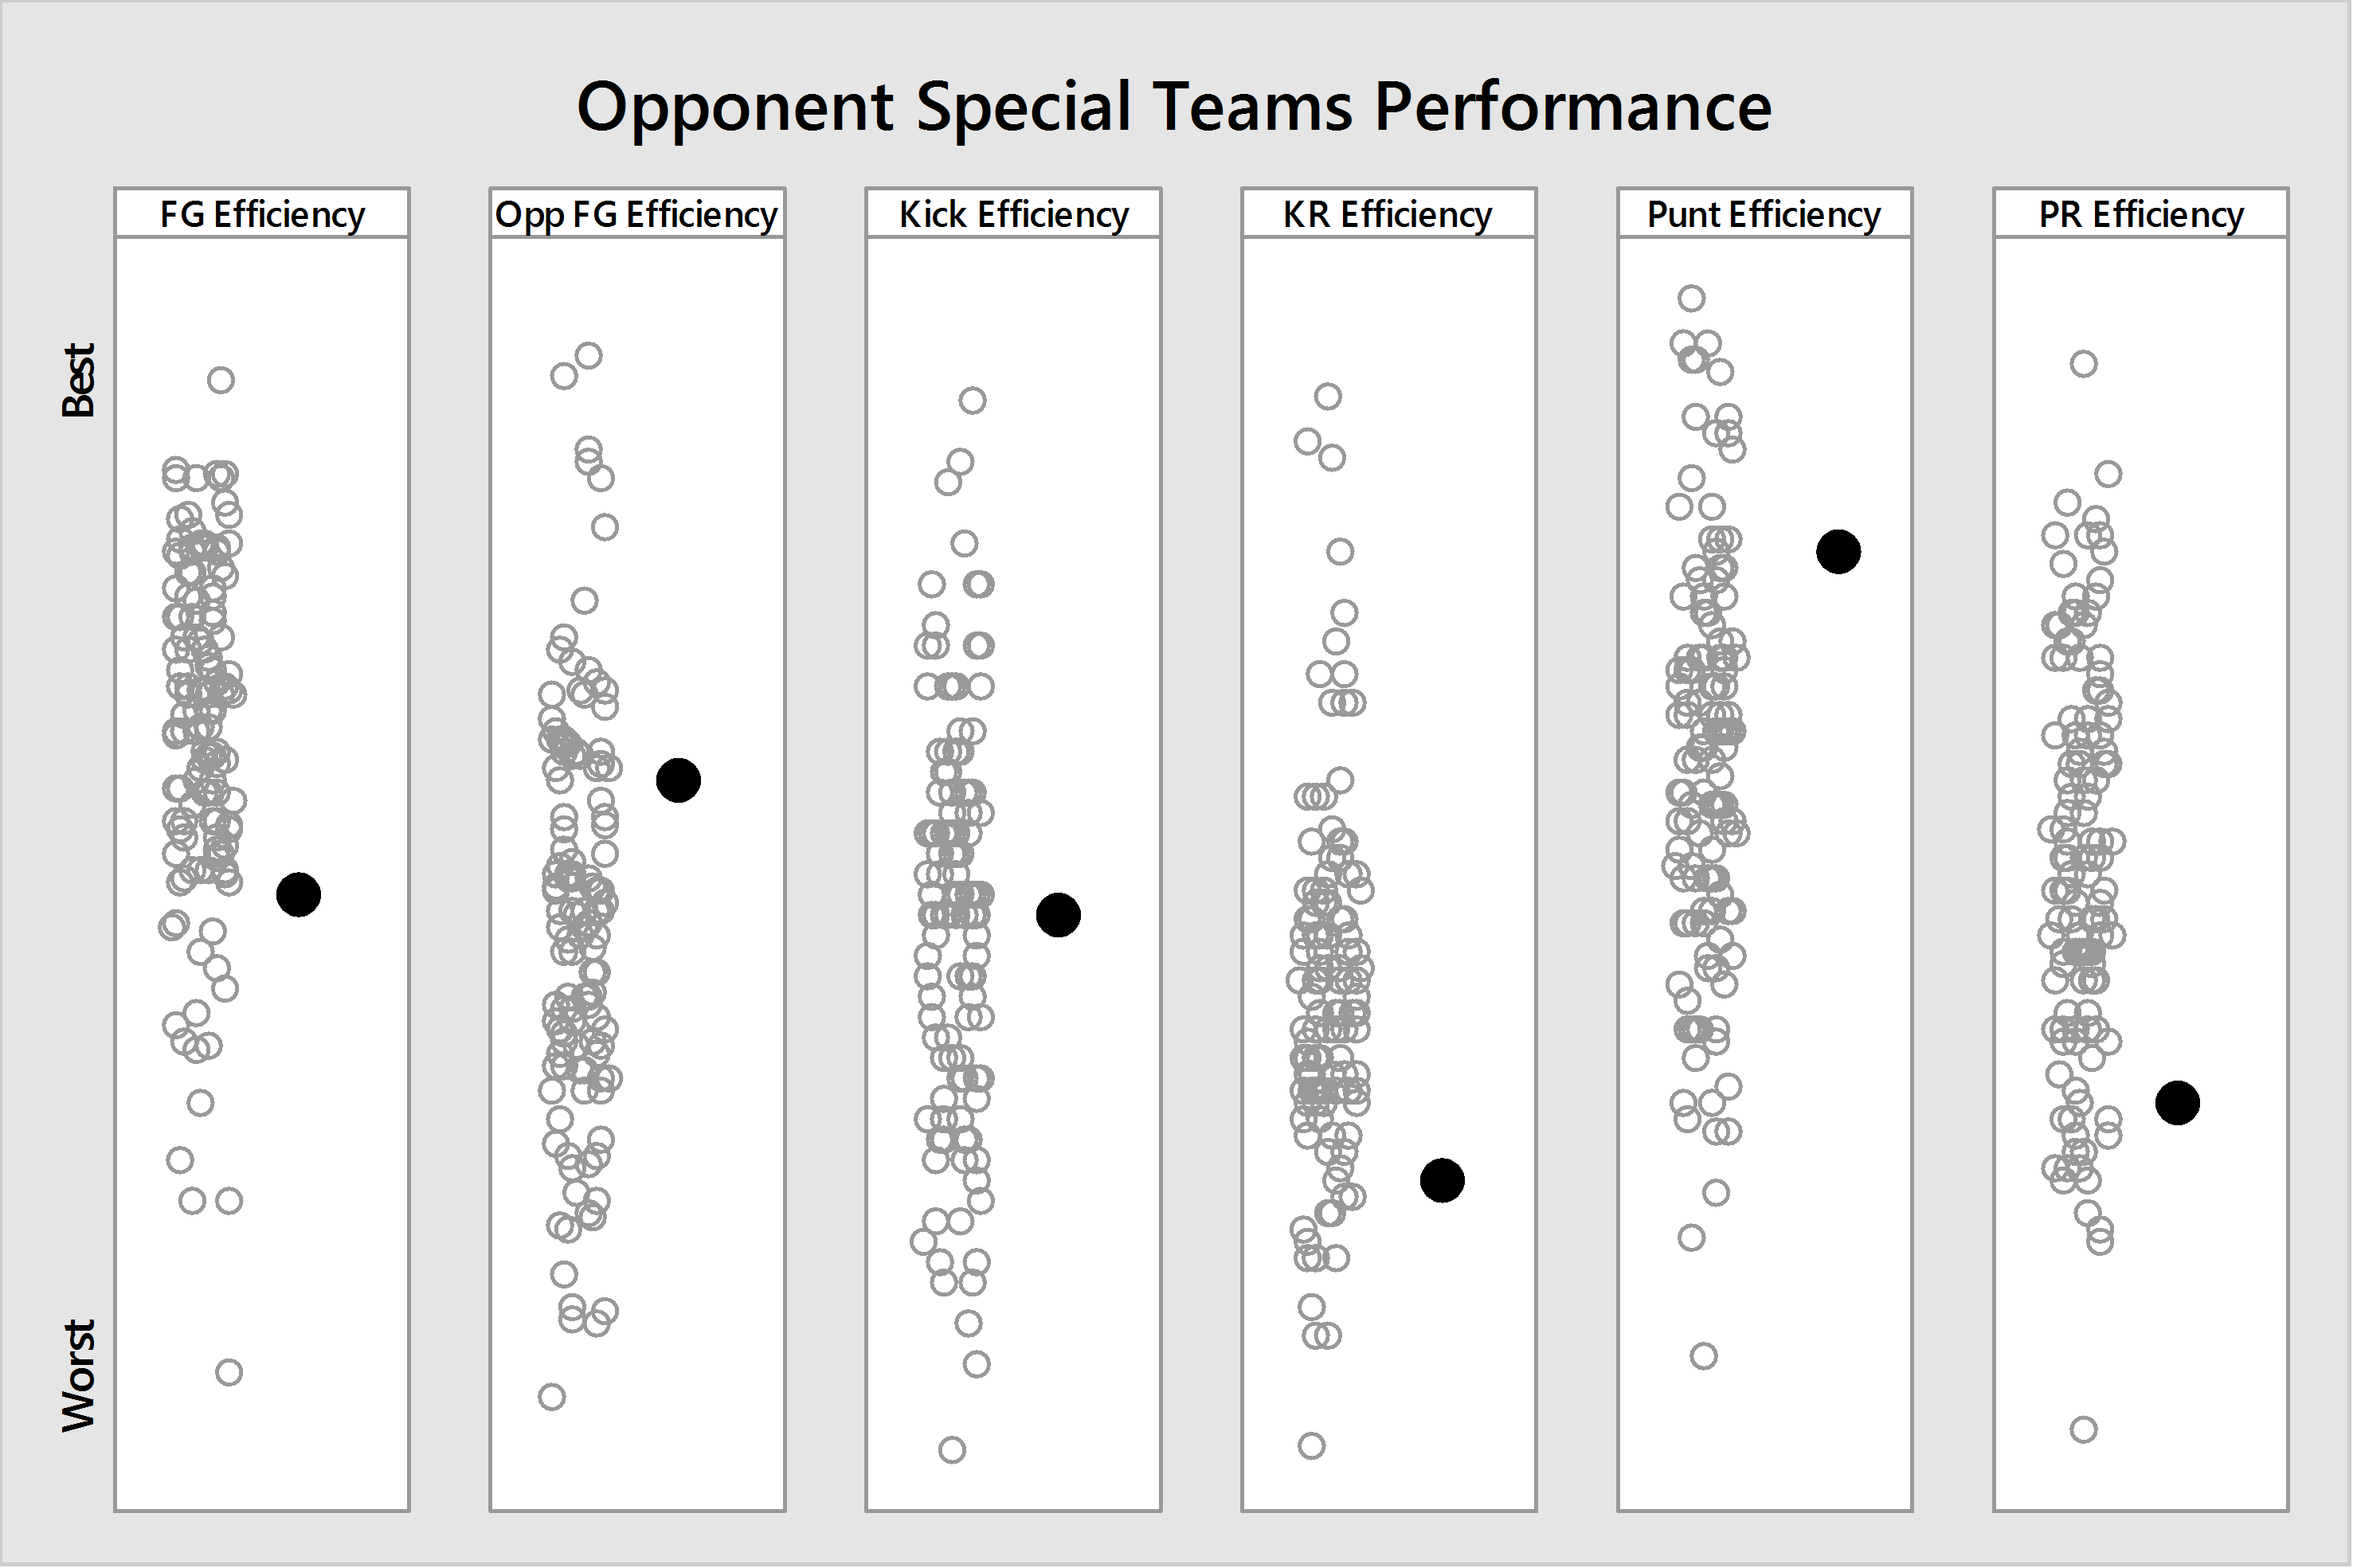This screenshot has height=1568, width=2353.
Task: Click the topmost open circle in Kick Efficiency
Action: tap(972, 401)
